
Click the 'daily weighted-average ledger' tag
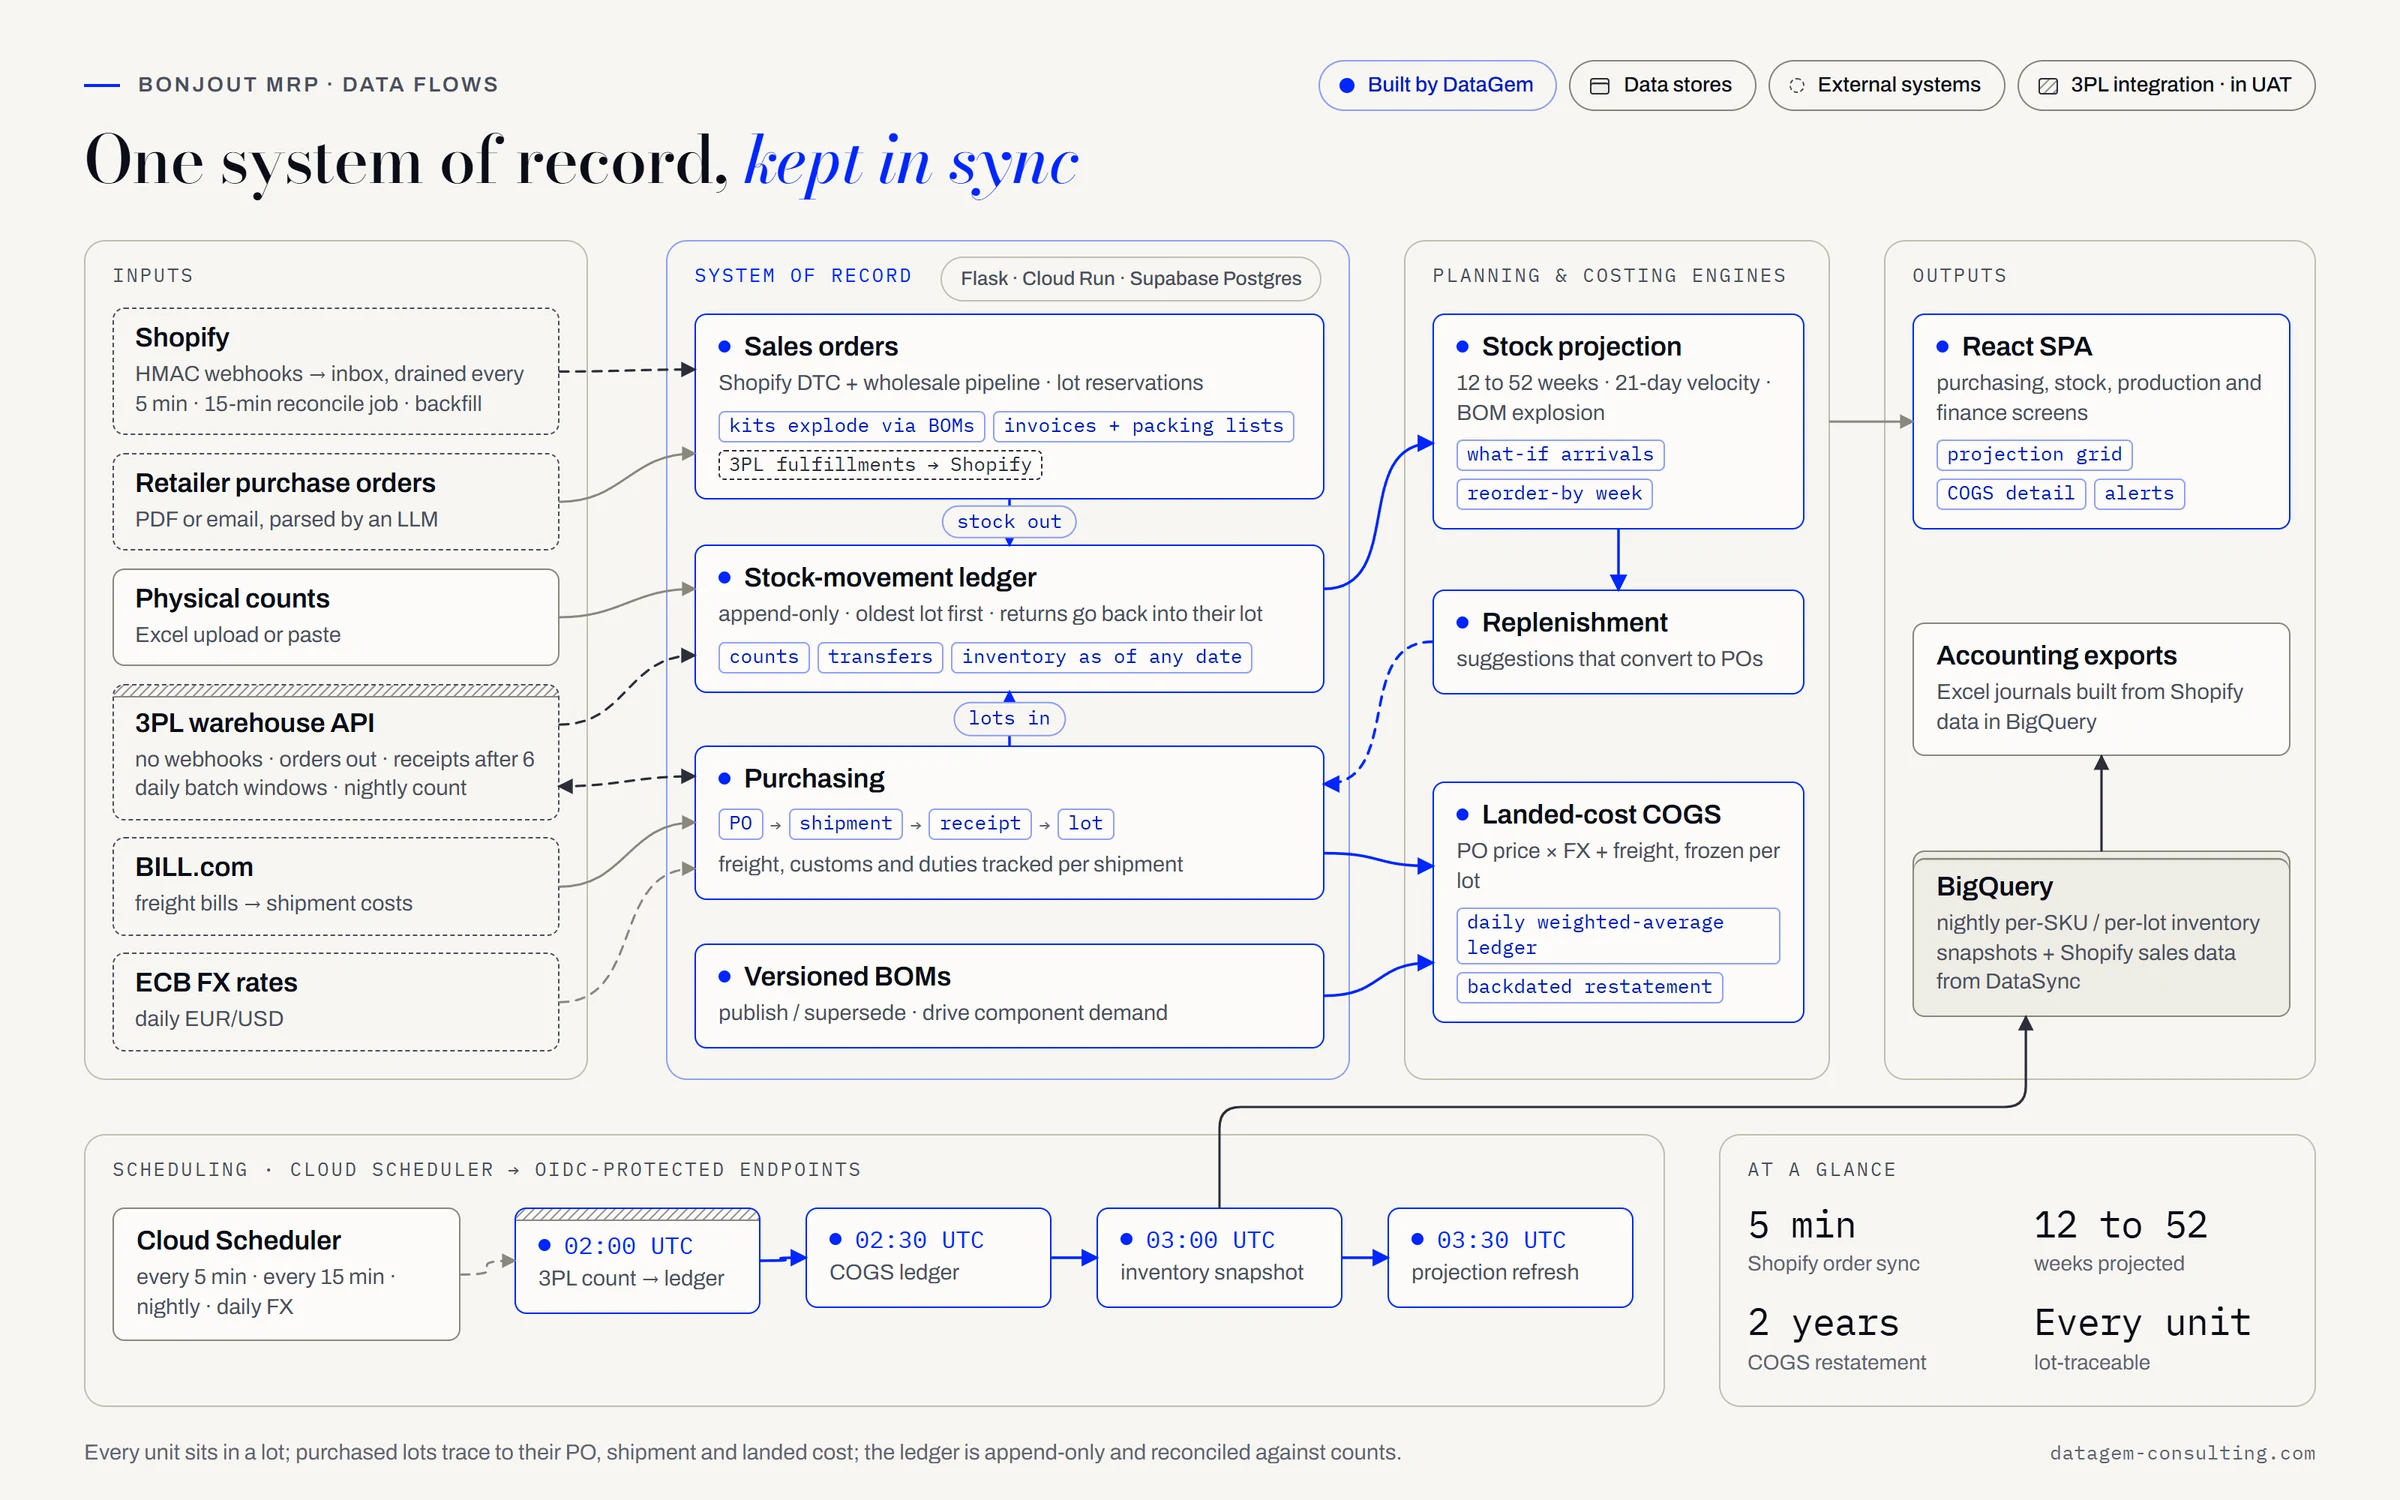(x=1618, y=936)
